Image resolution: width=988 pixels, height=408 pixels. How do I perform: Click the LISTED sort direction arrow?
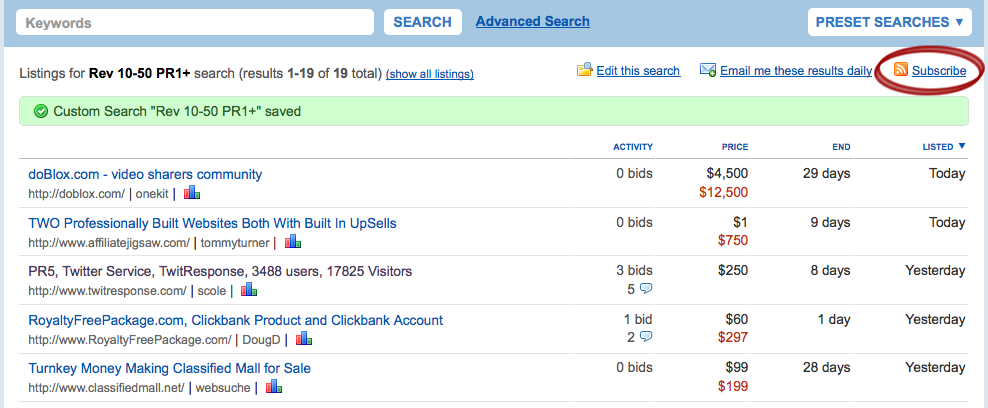pos(962,146)
